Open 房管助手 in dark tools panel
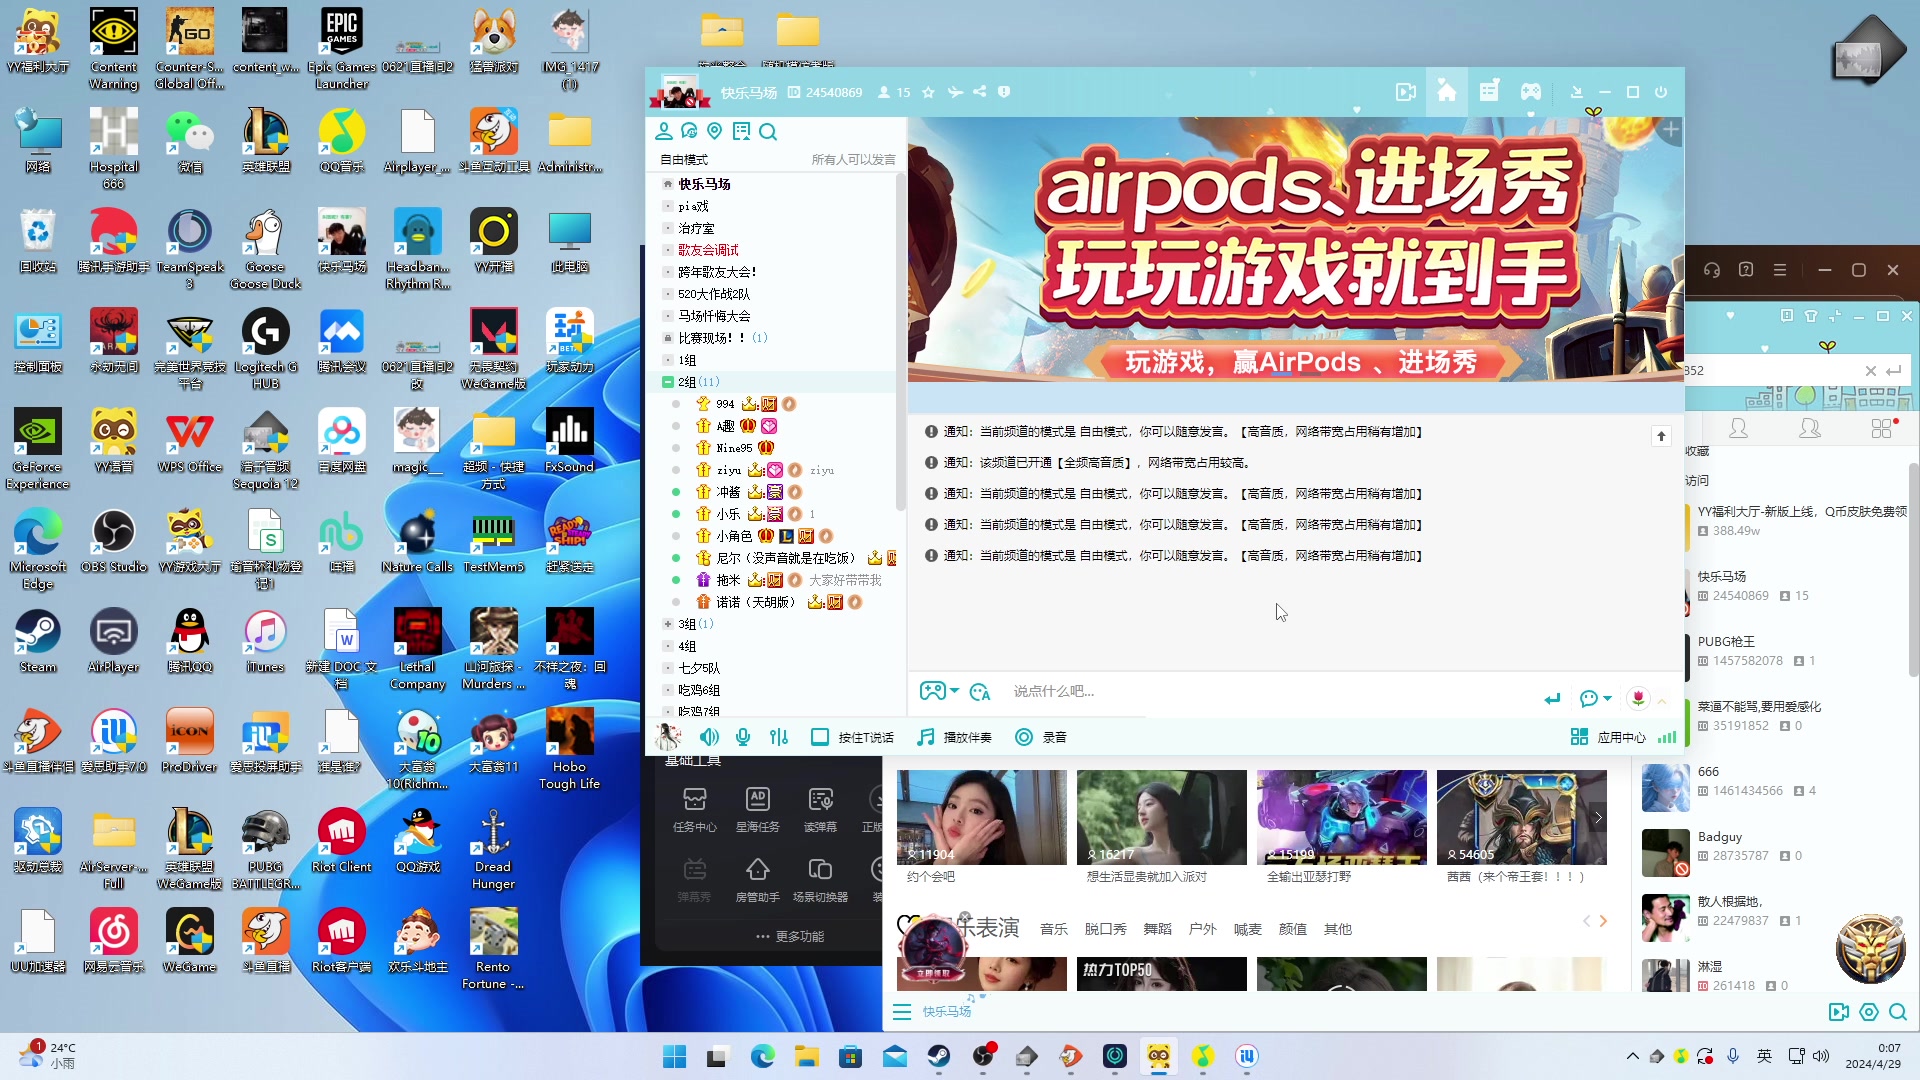This screenshot has width=1920, height=1080. (x=757, y=879)
